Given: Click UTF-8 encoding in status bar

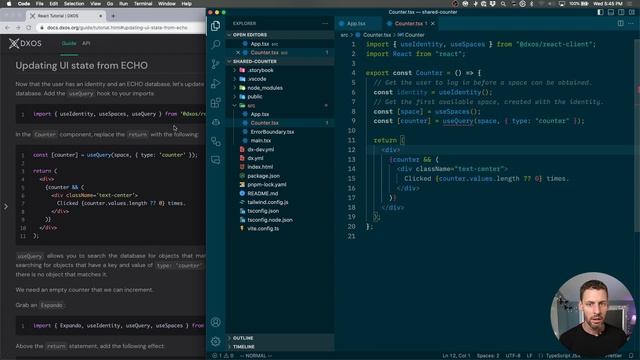Looking at the screenshot, I should [x=513, y=356].
